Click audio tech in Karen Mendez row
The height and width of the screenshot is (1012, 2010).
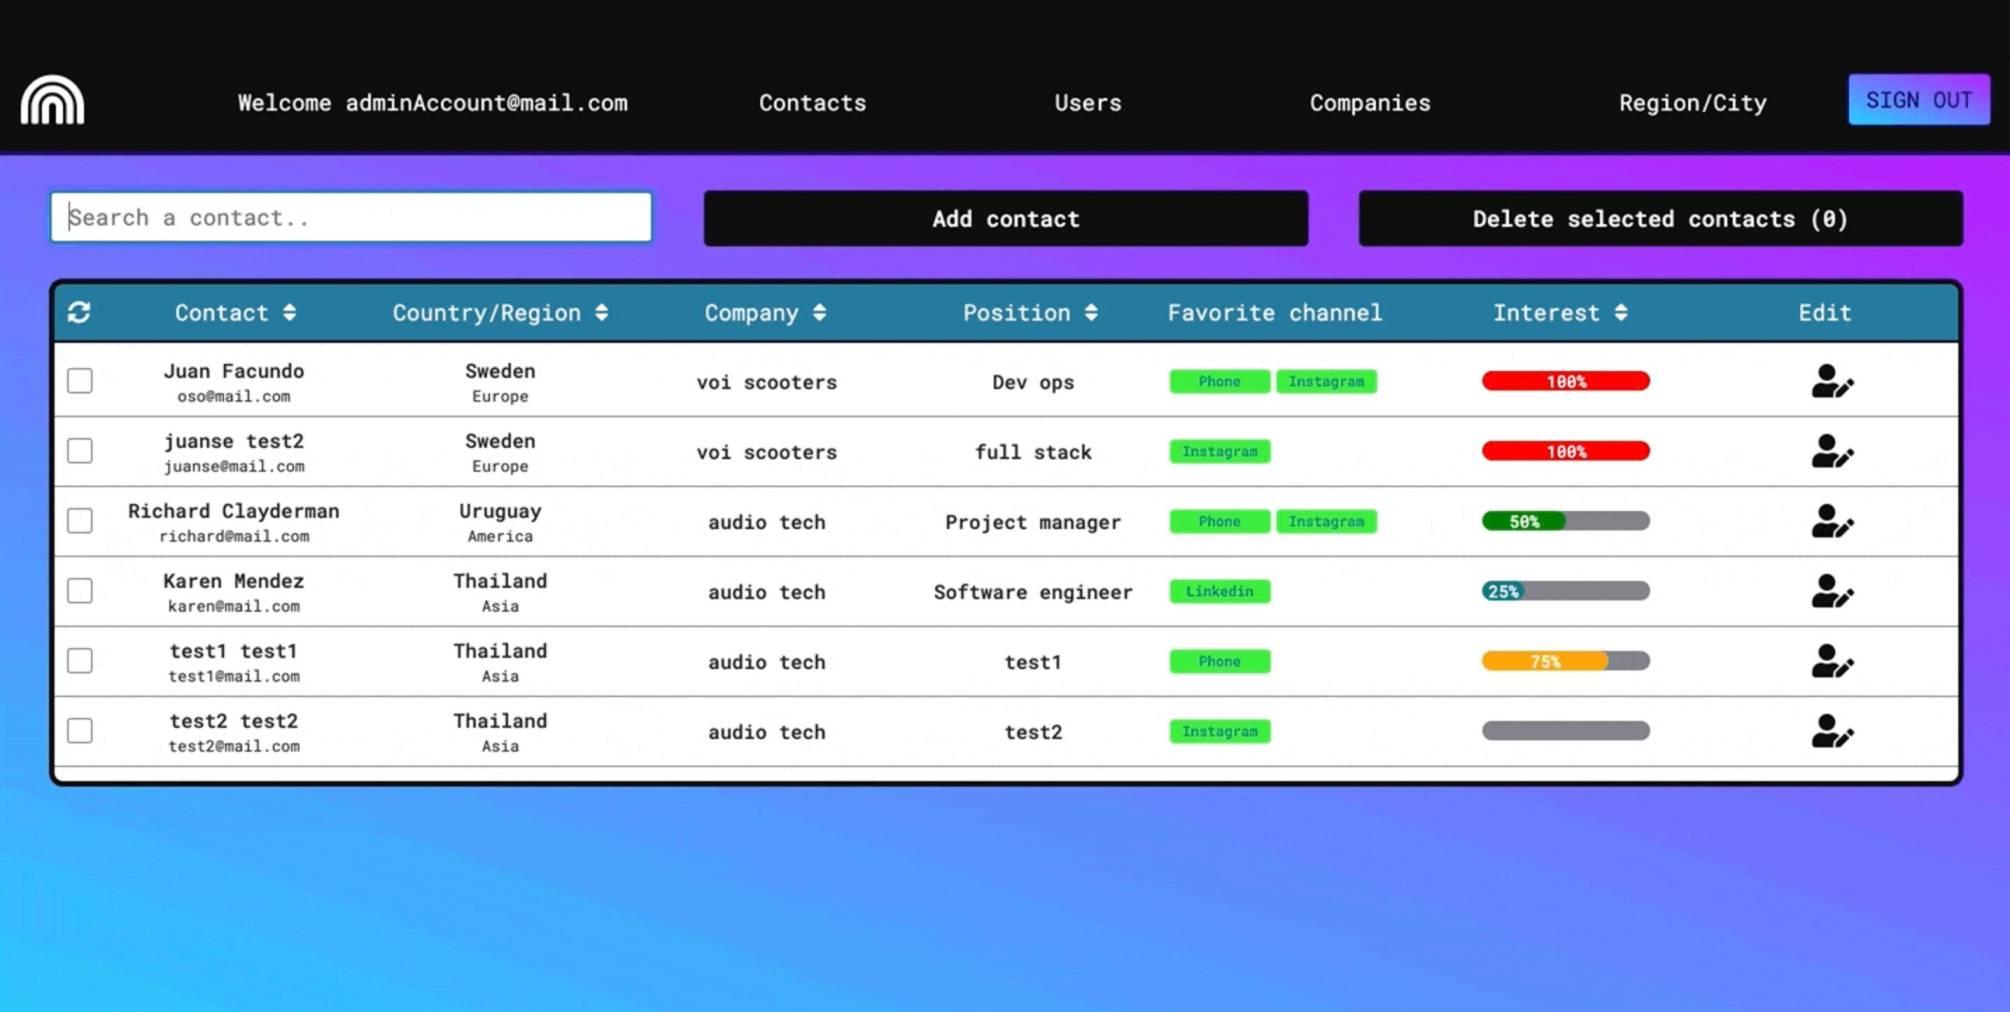767,592
